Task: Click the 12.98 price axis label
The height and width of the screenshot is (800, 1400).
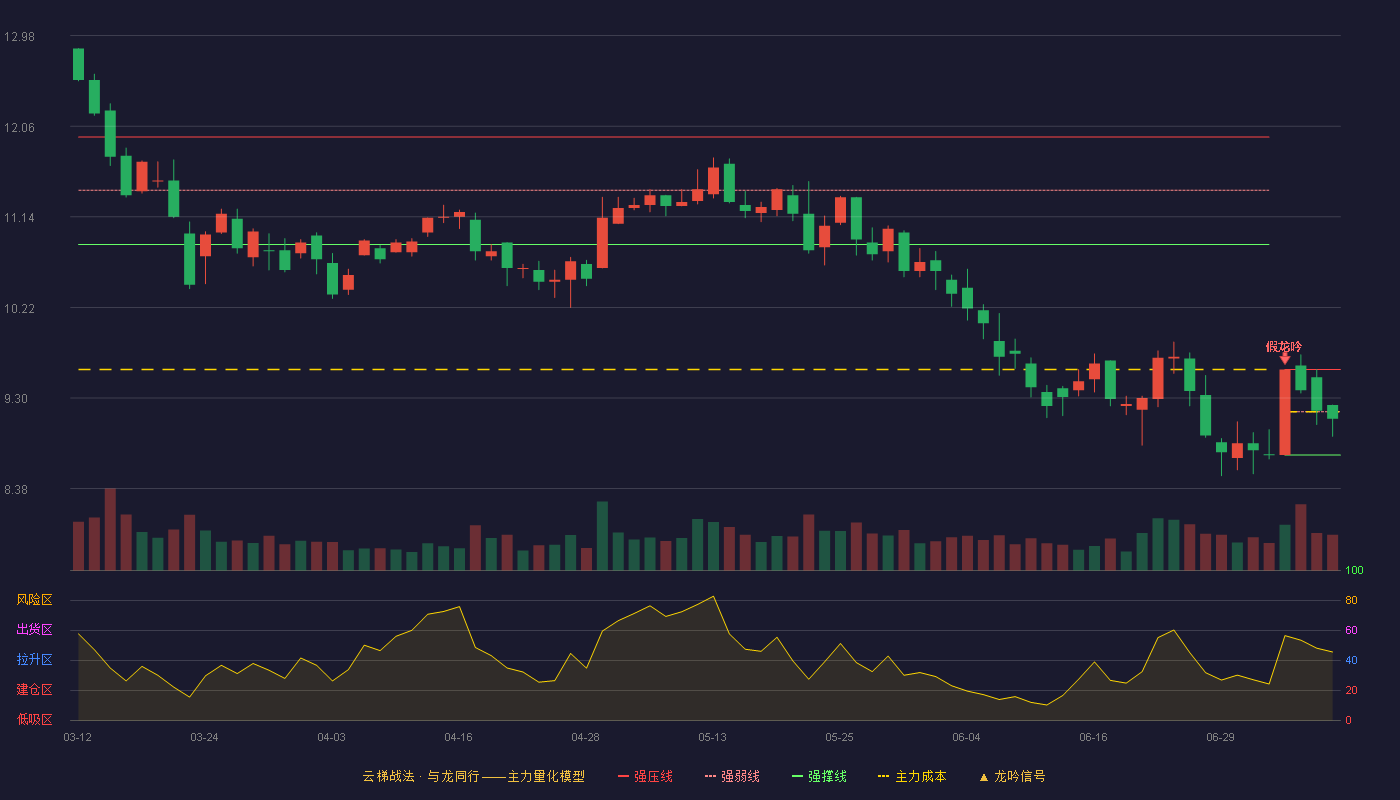Action: [x=19, y=37]
